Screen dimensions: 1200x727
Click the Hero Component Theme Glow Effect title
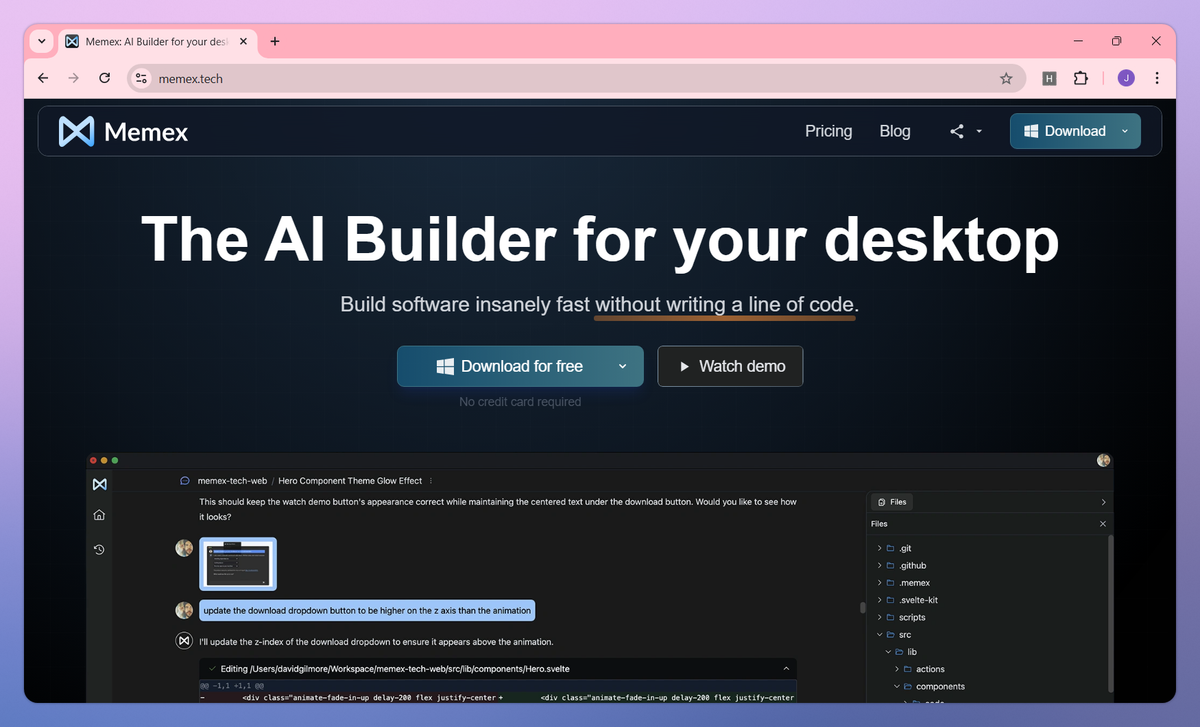coord(350,481)
